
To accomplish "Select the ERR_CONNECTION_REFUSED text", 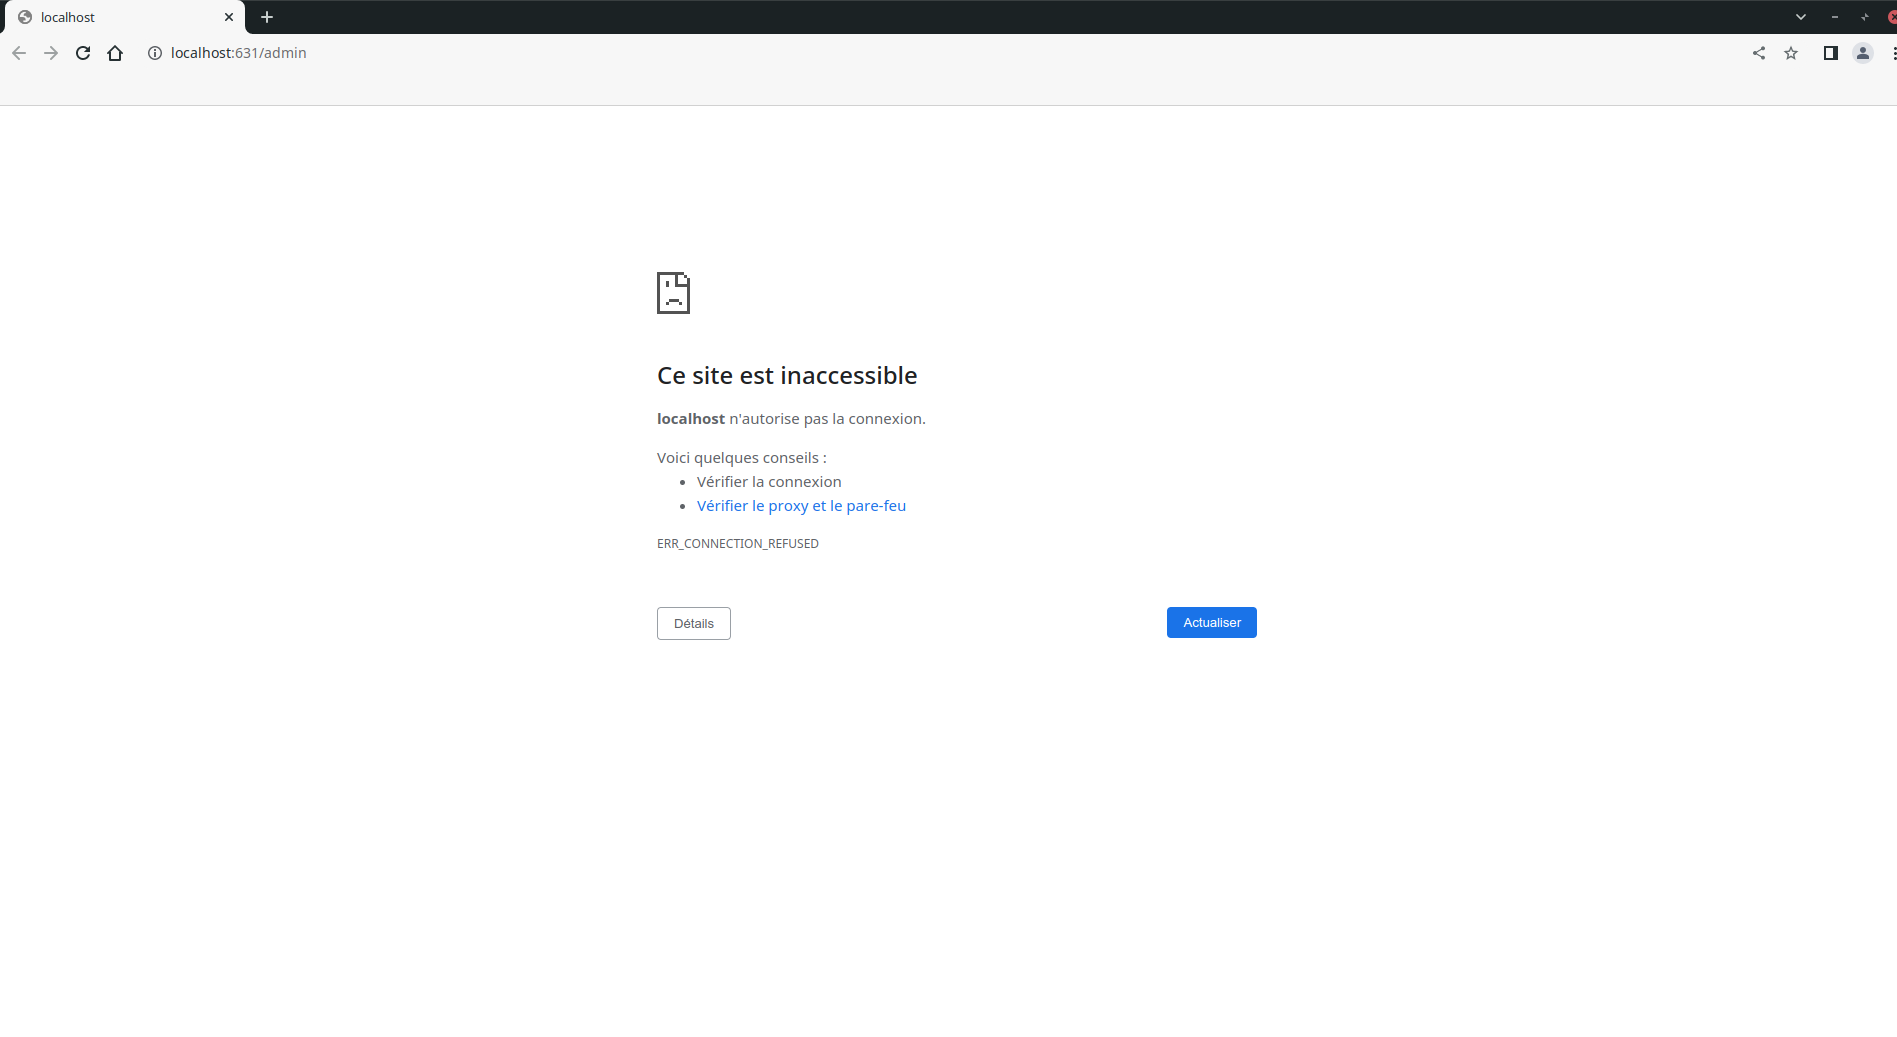I will [738, 544].
